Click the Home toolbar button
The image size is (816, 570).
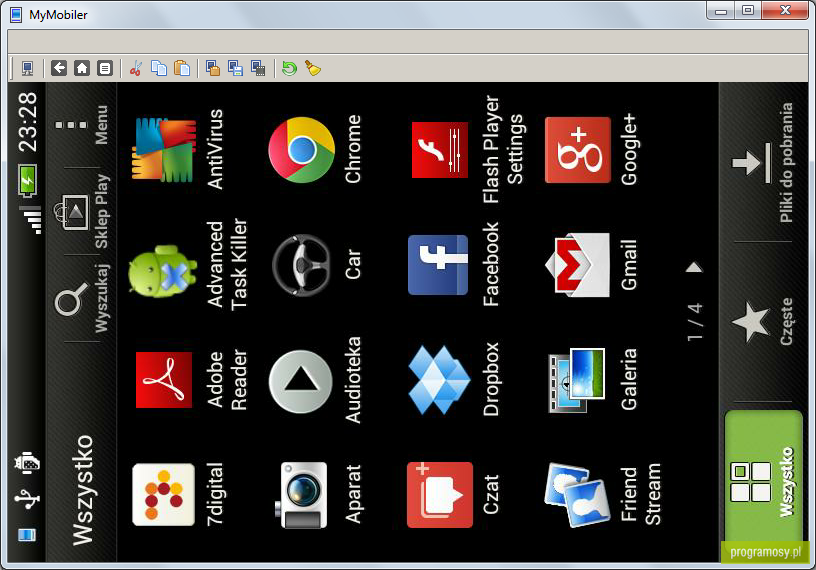82,68
